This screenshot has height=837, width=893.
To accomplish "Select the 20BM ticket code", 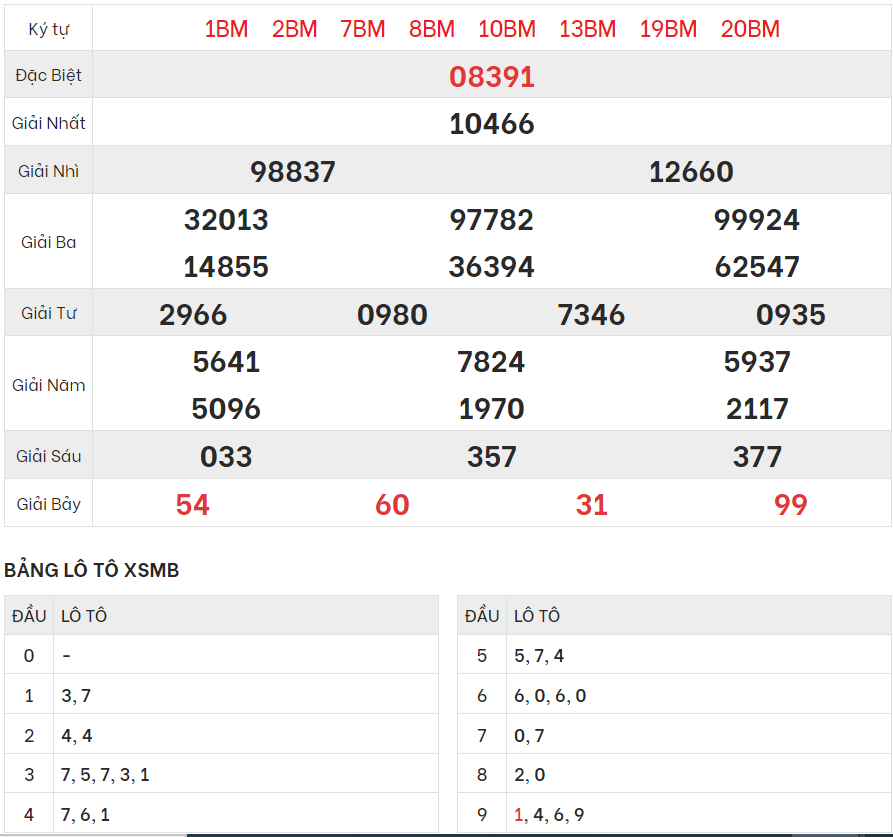I will (x=750, y=29).
